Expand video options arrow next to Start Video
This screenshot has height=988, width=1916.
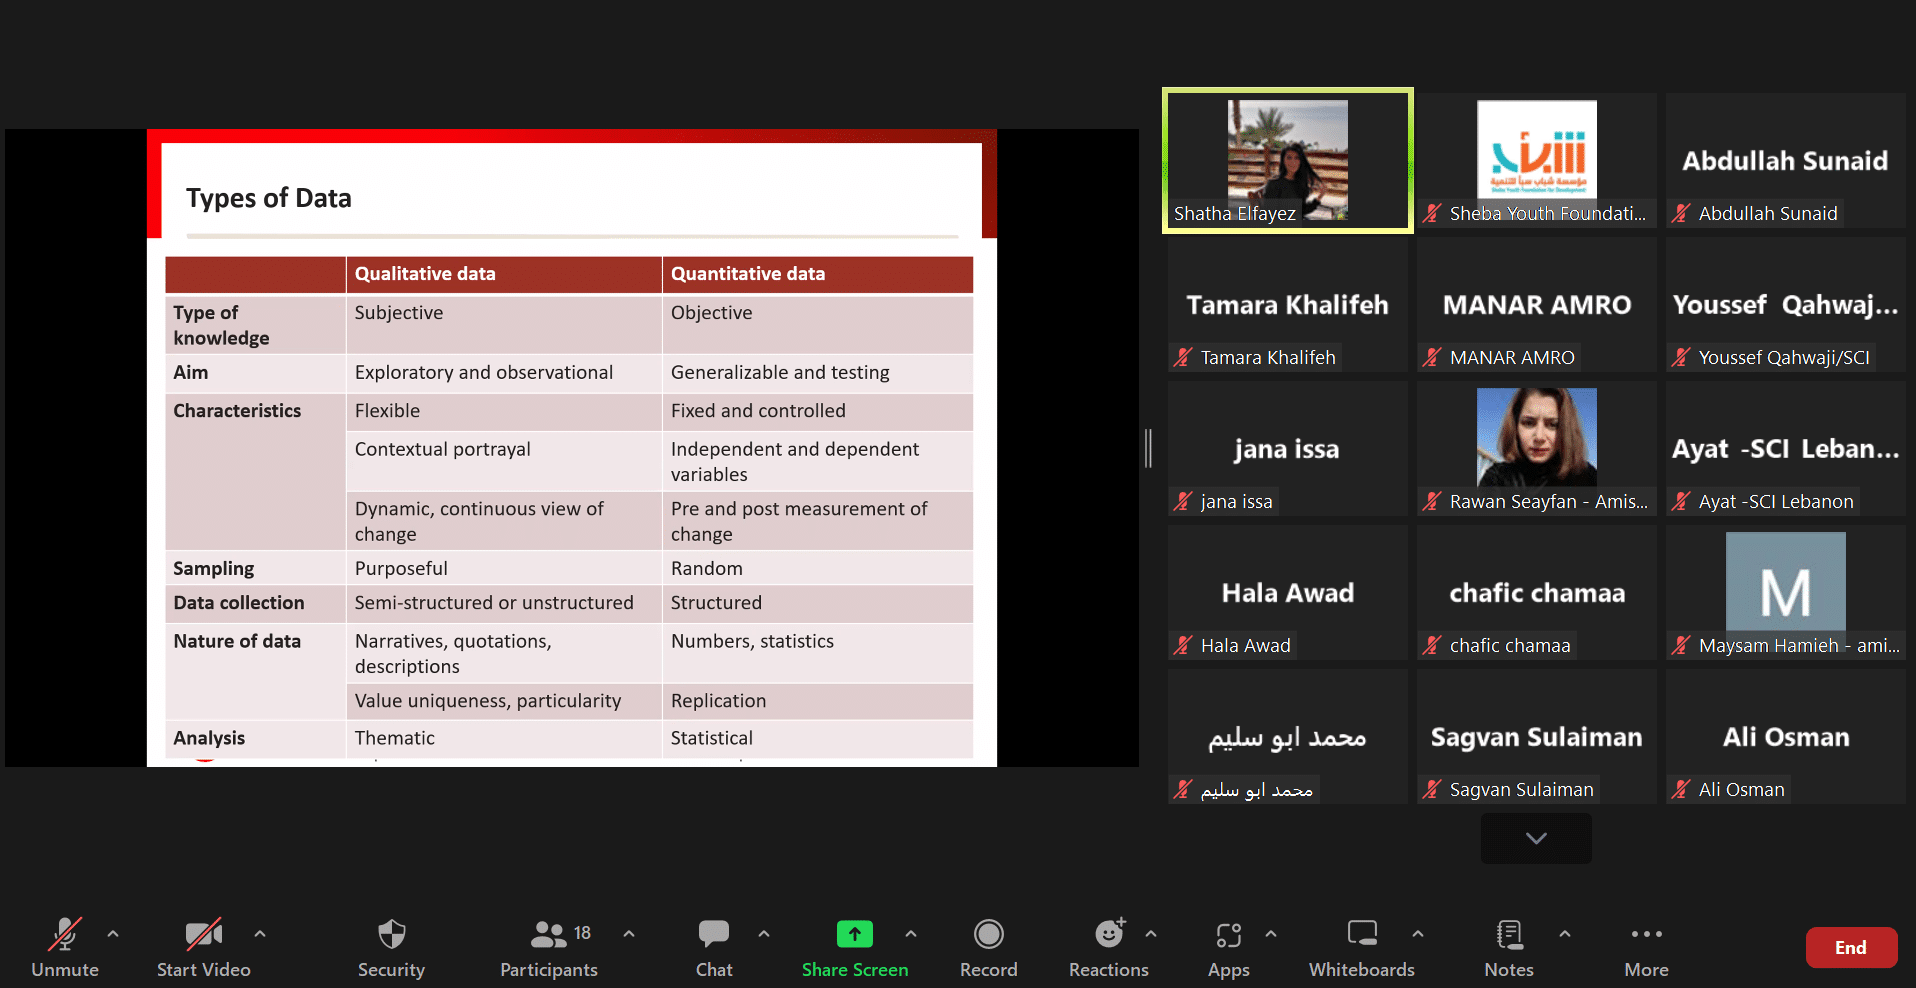click(x=260, y=933)
